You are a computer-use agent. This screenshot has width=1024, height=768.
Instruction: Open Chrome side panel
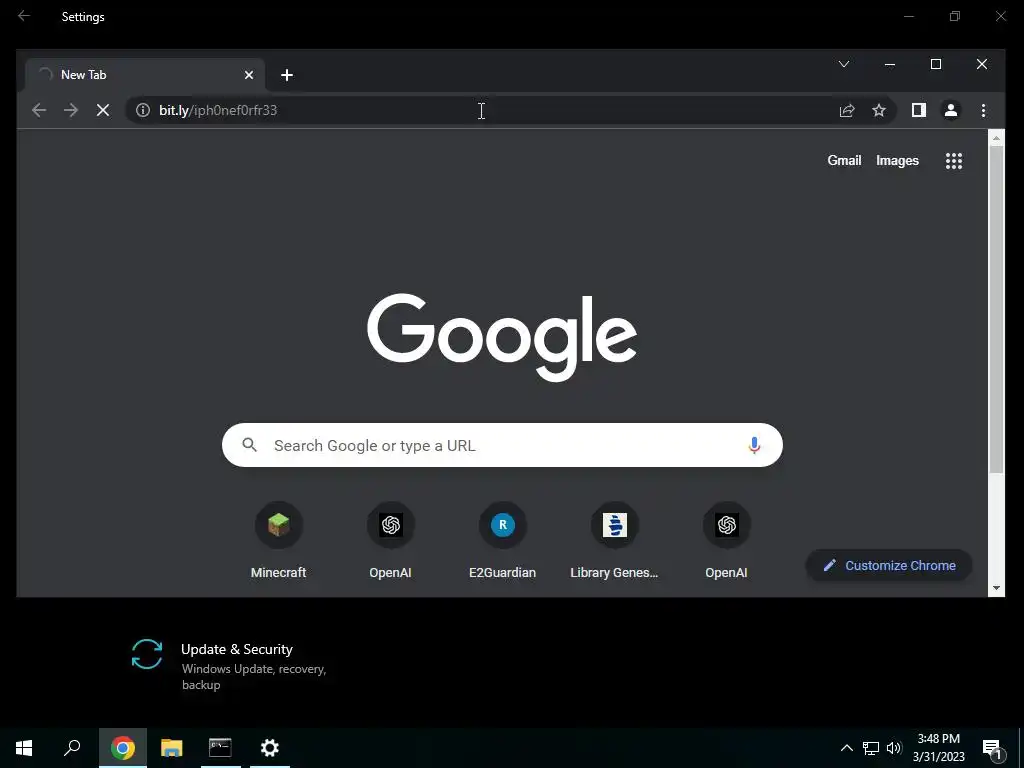[x=919, y=110]
